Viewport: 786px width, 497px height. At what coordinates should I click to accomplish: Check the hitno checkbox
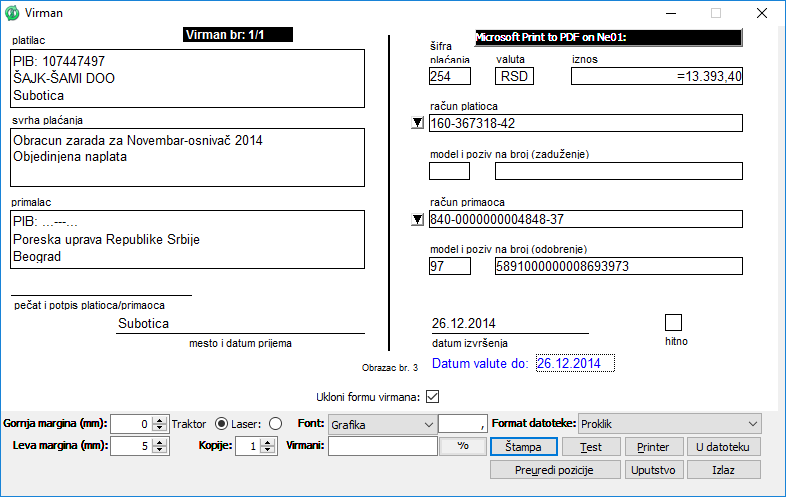point(673,322)
